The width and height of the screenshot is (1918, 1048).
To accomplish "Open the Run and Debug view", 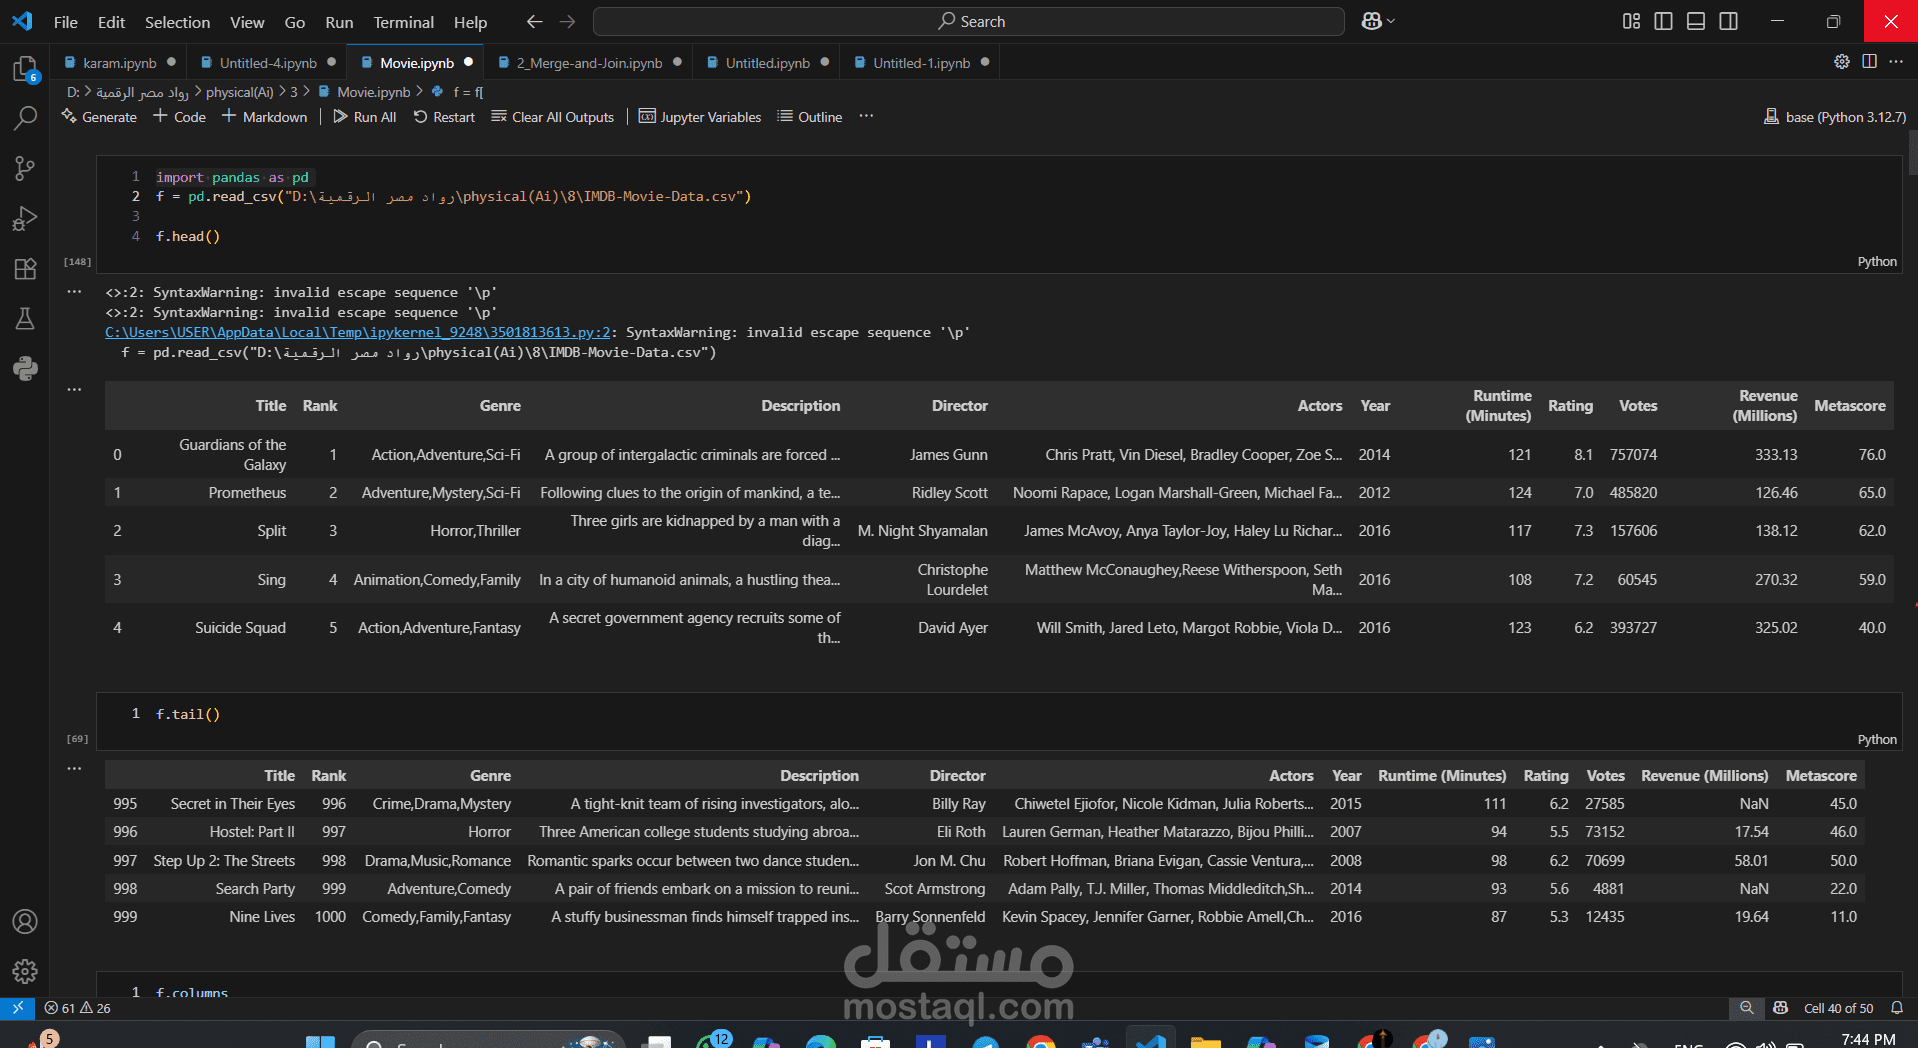I will (x=25, y=218).
